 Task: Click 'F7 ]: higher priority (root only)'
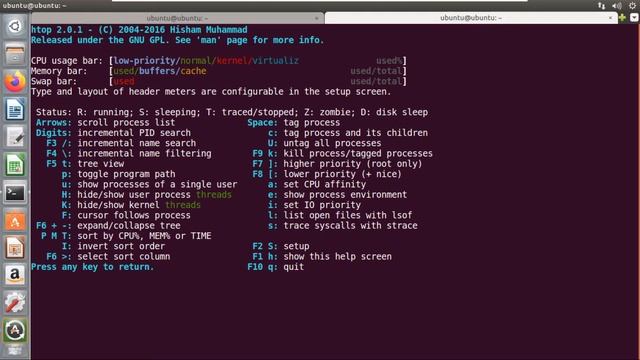[338, 164]
